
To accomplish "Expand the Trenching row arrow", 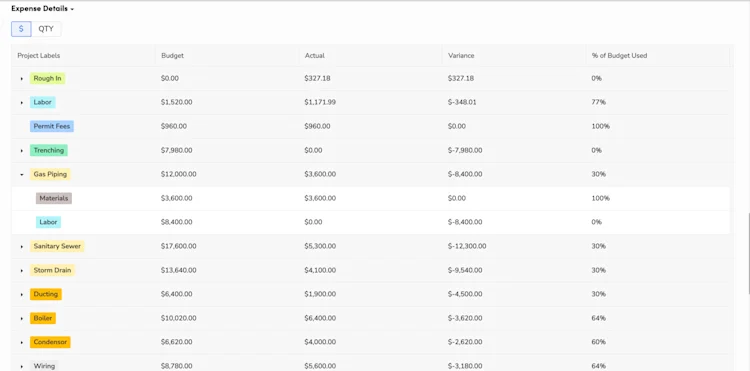I will tap(22, 151).
